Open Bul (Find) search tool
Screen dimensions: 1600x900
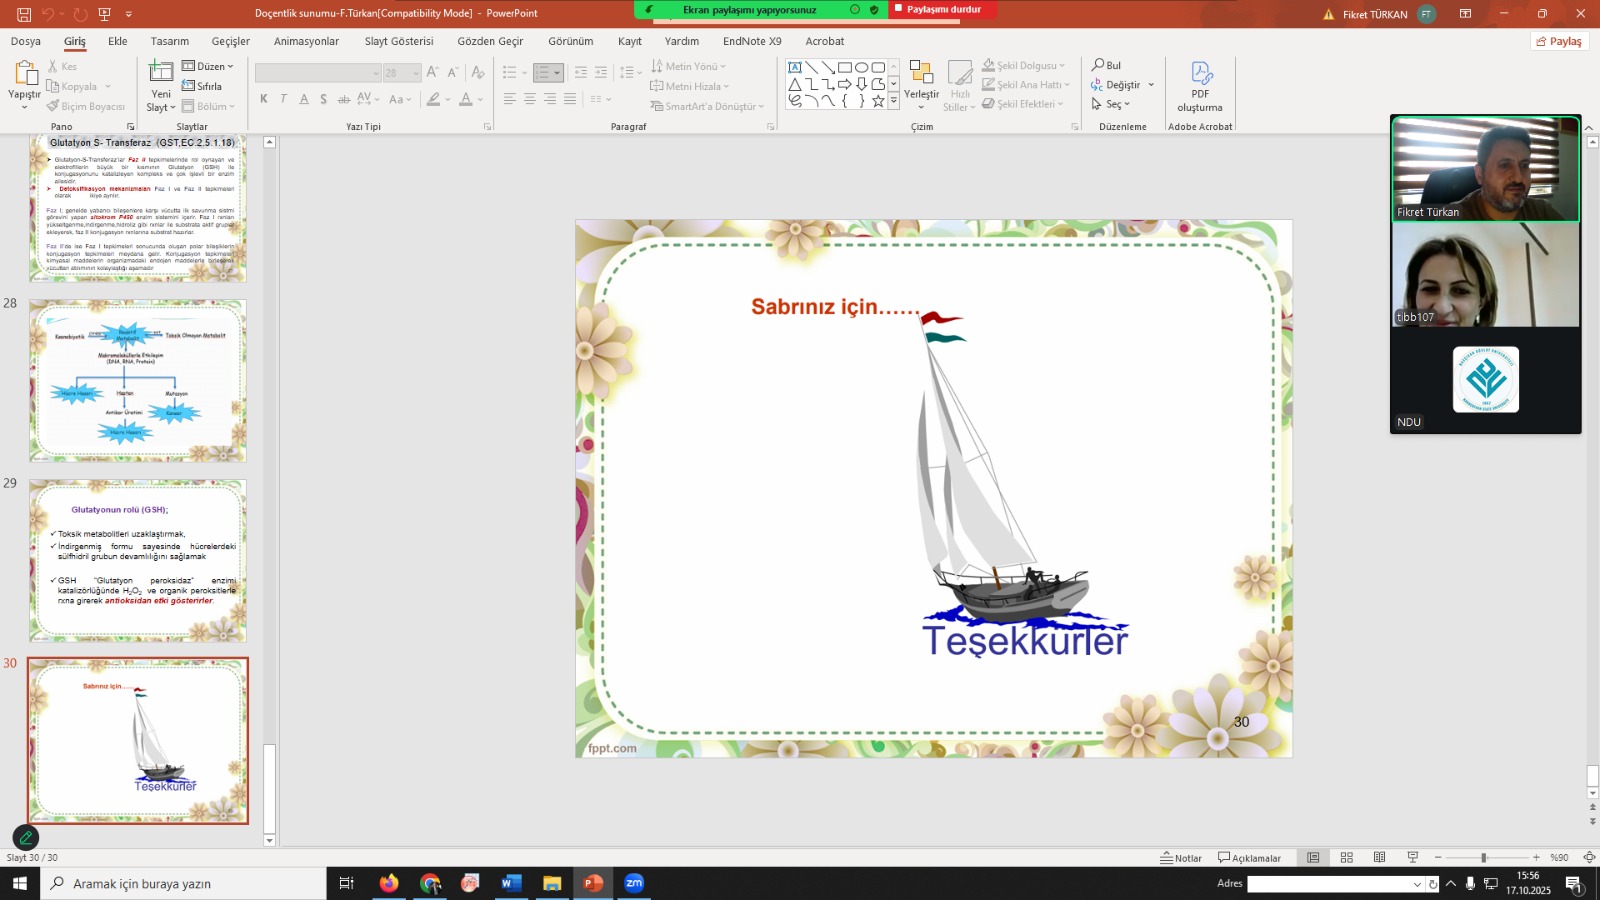coord(1106,65)
